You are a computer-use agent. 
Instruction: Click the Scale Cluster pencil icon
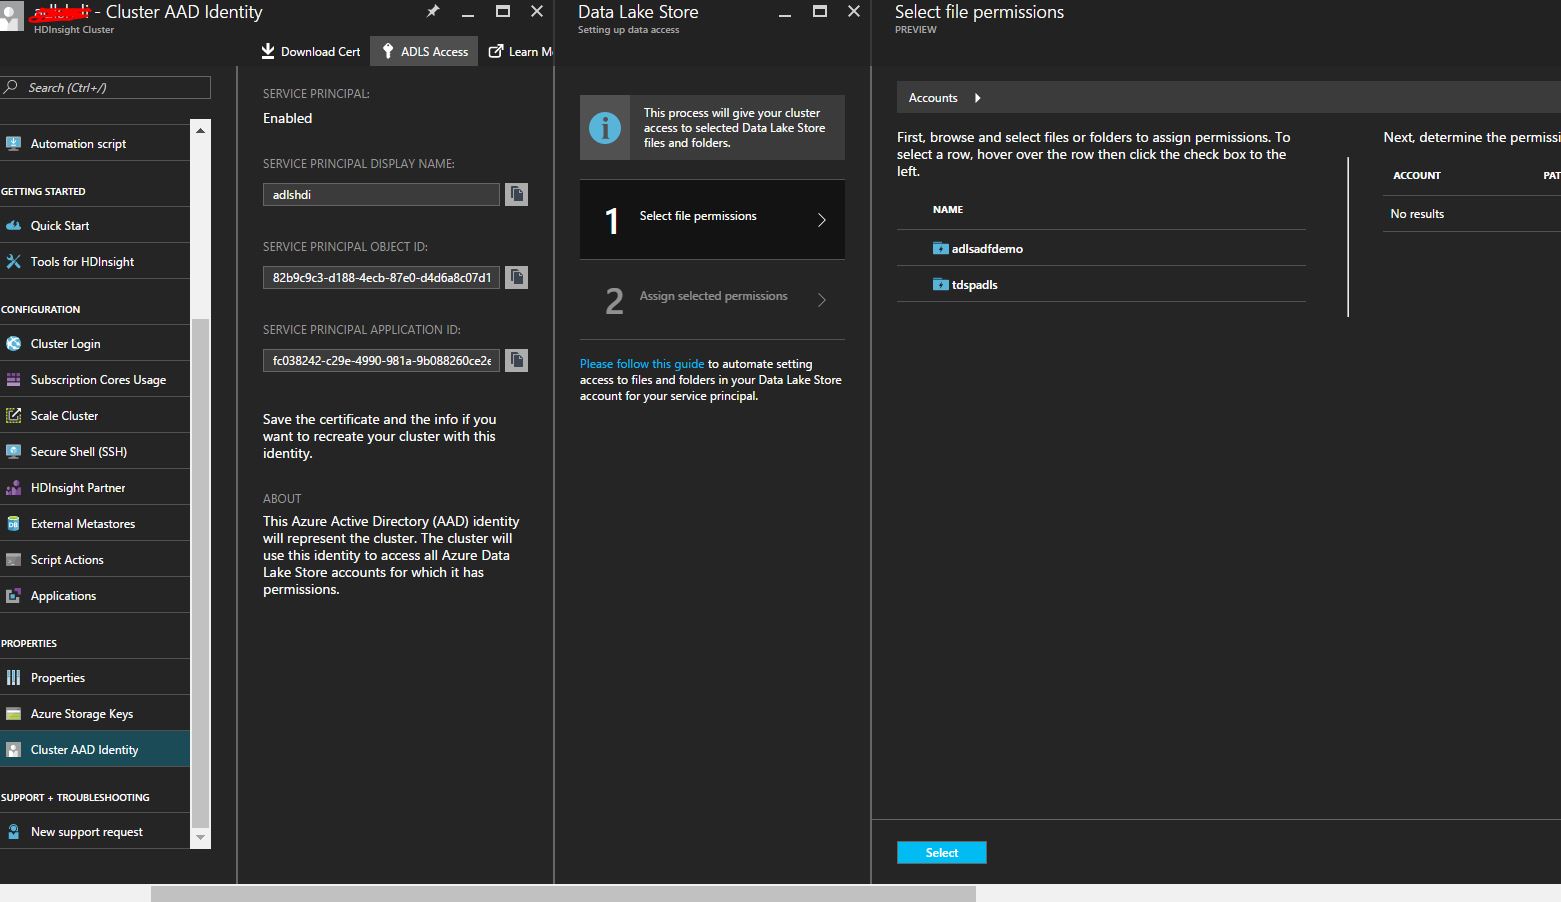[13, 416]
